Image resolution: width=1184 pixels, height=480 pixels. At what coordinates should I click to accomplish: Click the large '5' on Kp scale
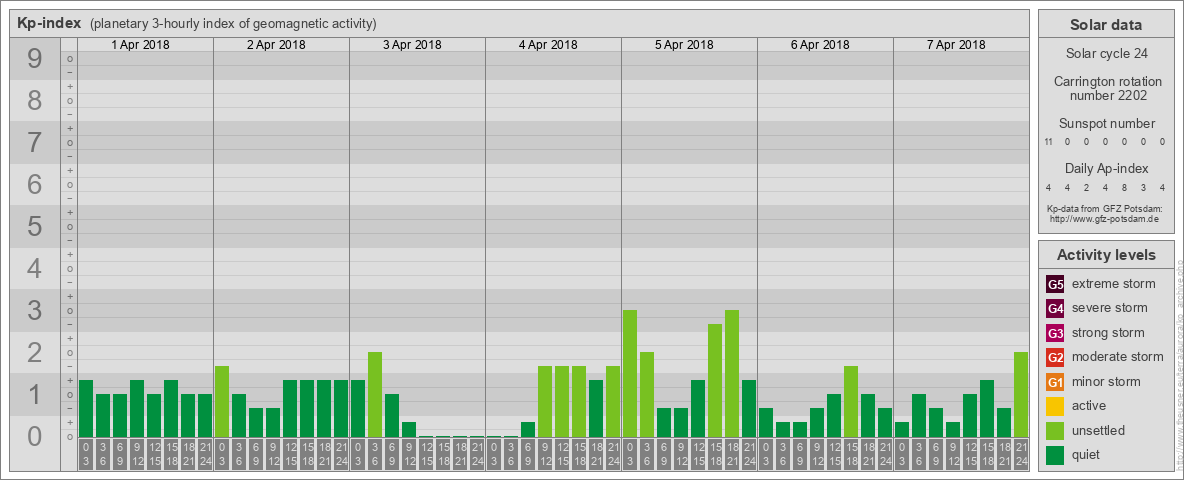35,226
